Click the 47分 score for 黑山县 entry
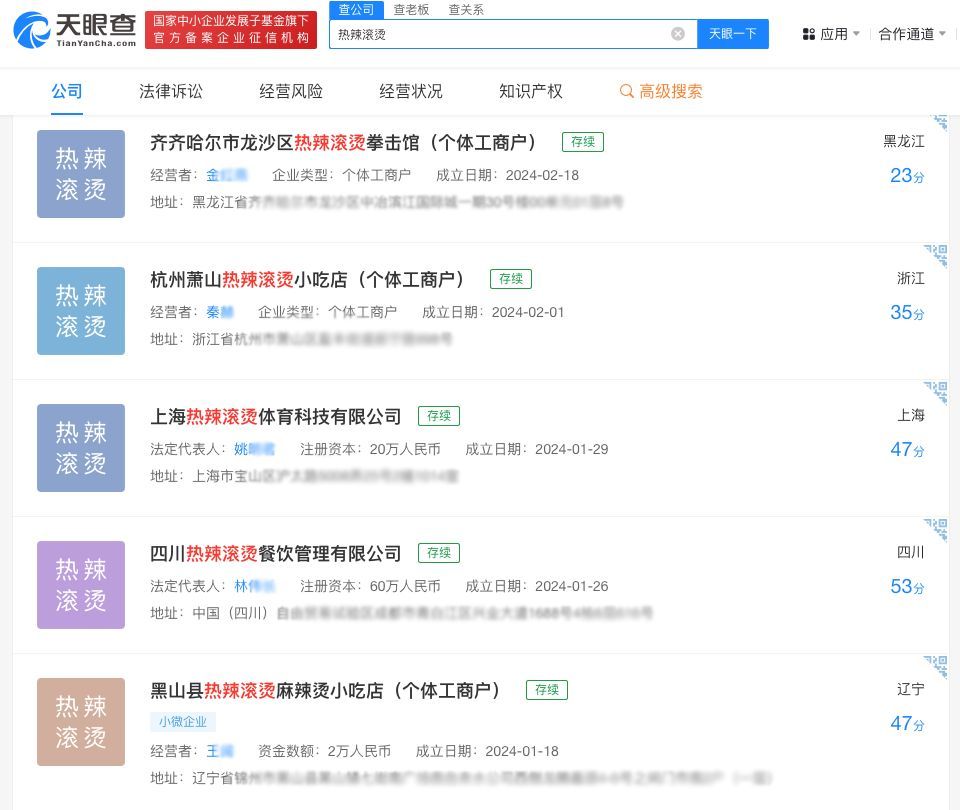The height and width of the screenshot is (810, 960). point(907,724)
